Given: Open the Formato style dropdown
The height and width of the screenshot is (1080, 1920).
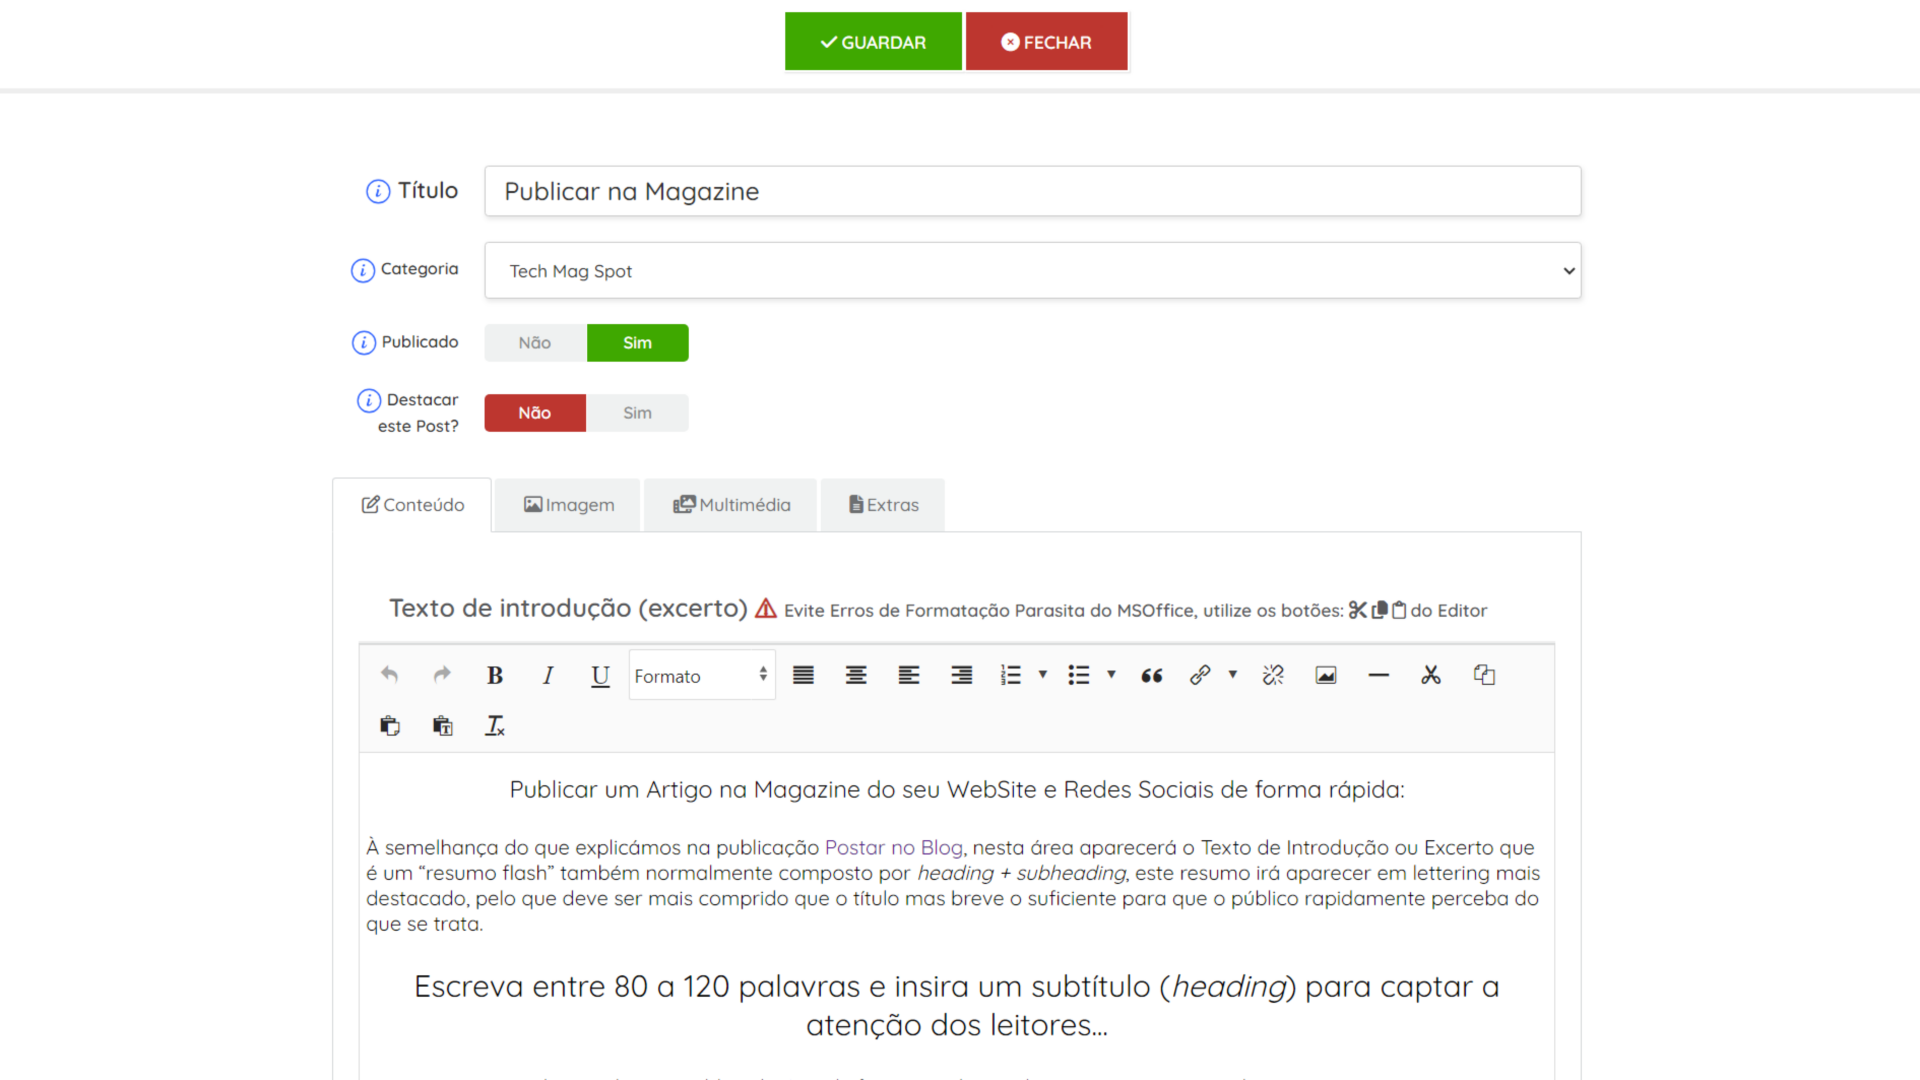Looking at the screenshot, I should coord(701,675).
